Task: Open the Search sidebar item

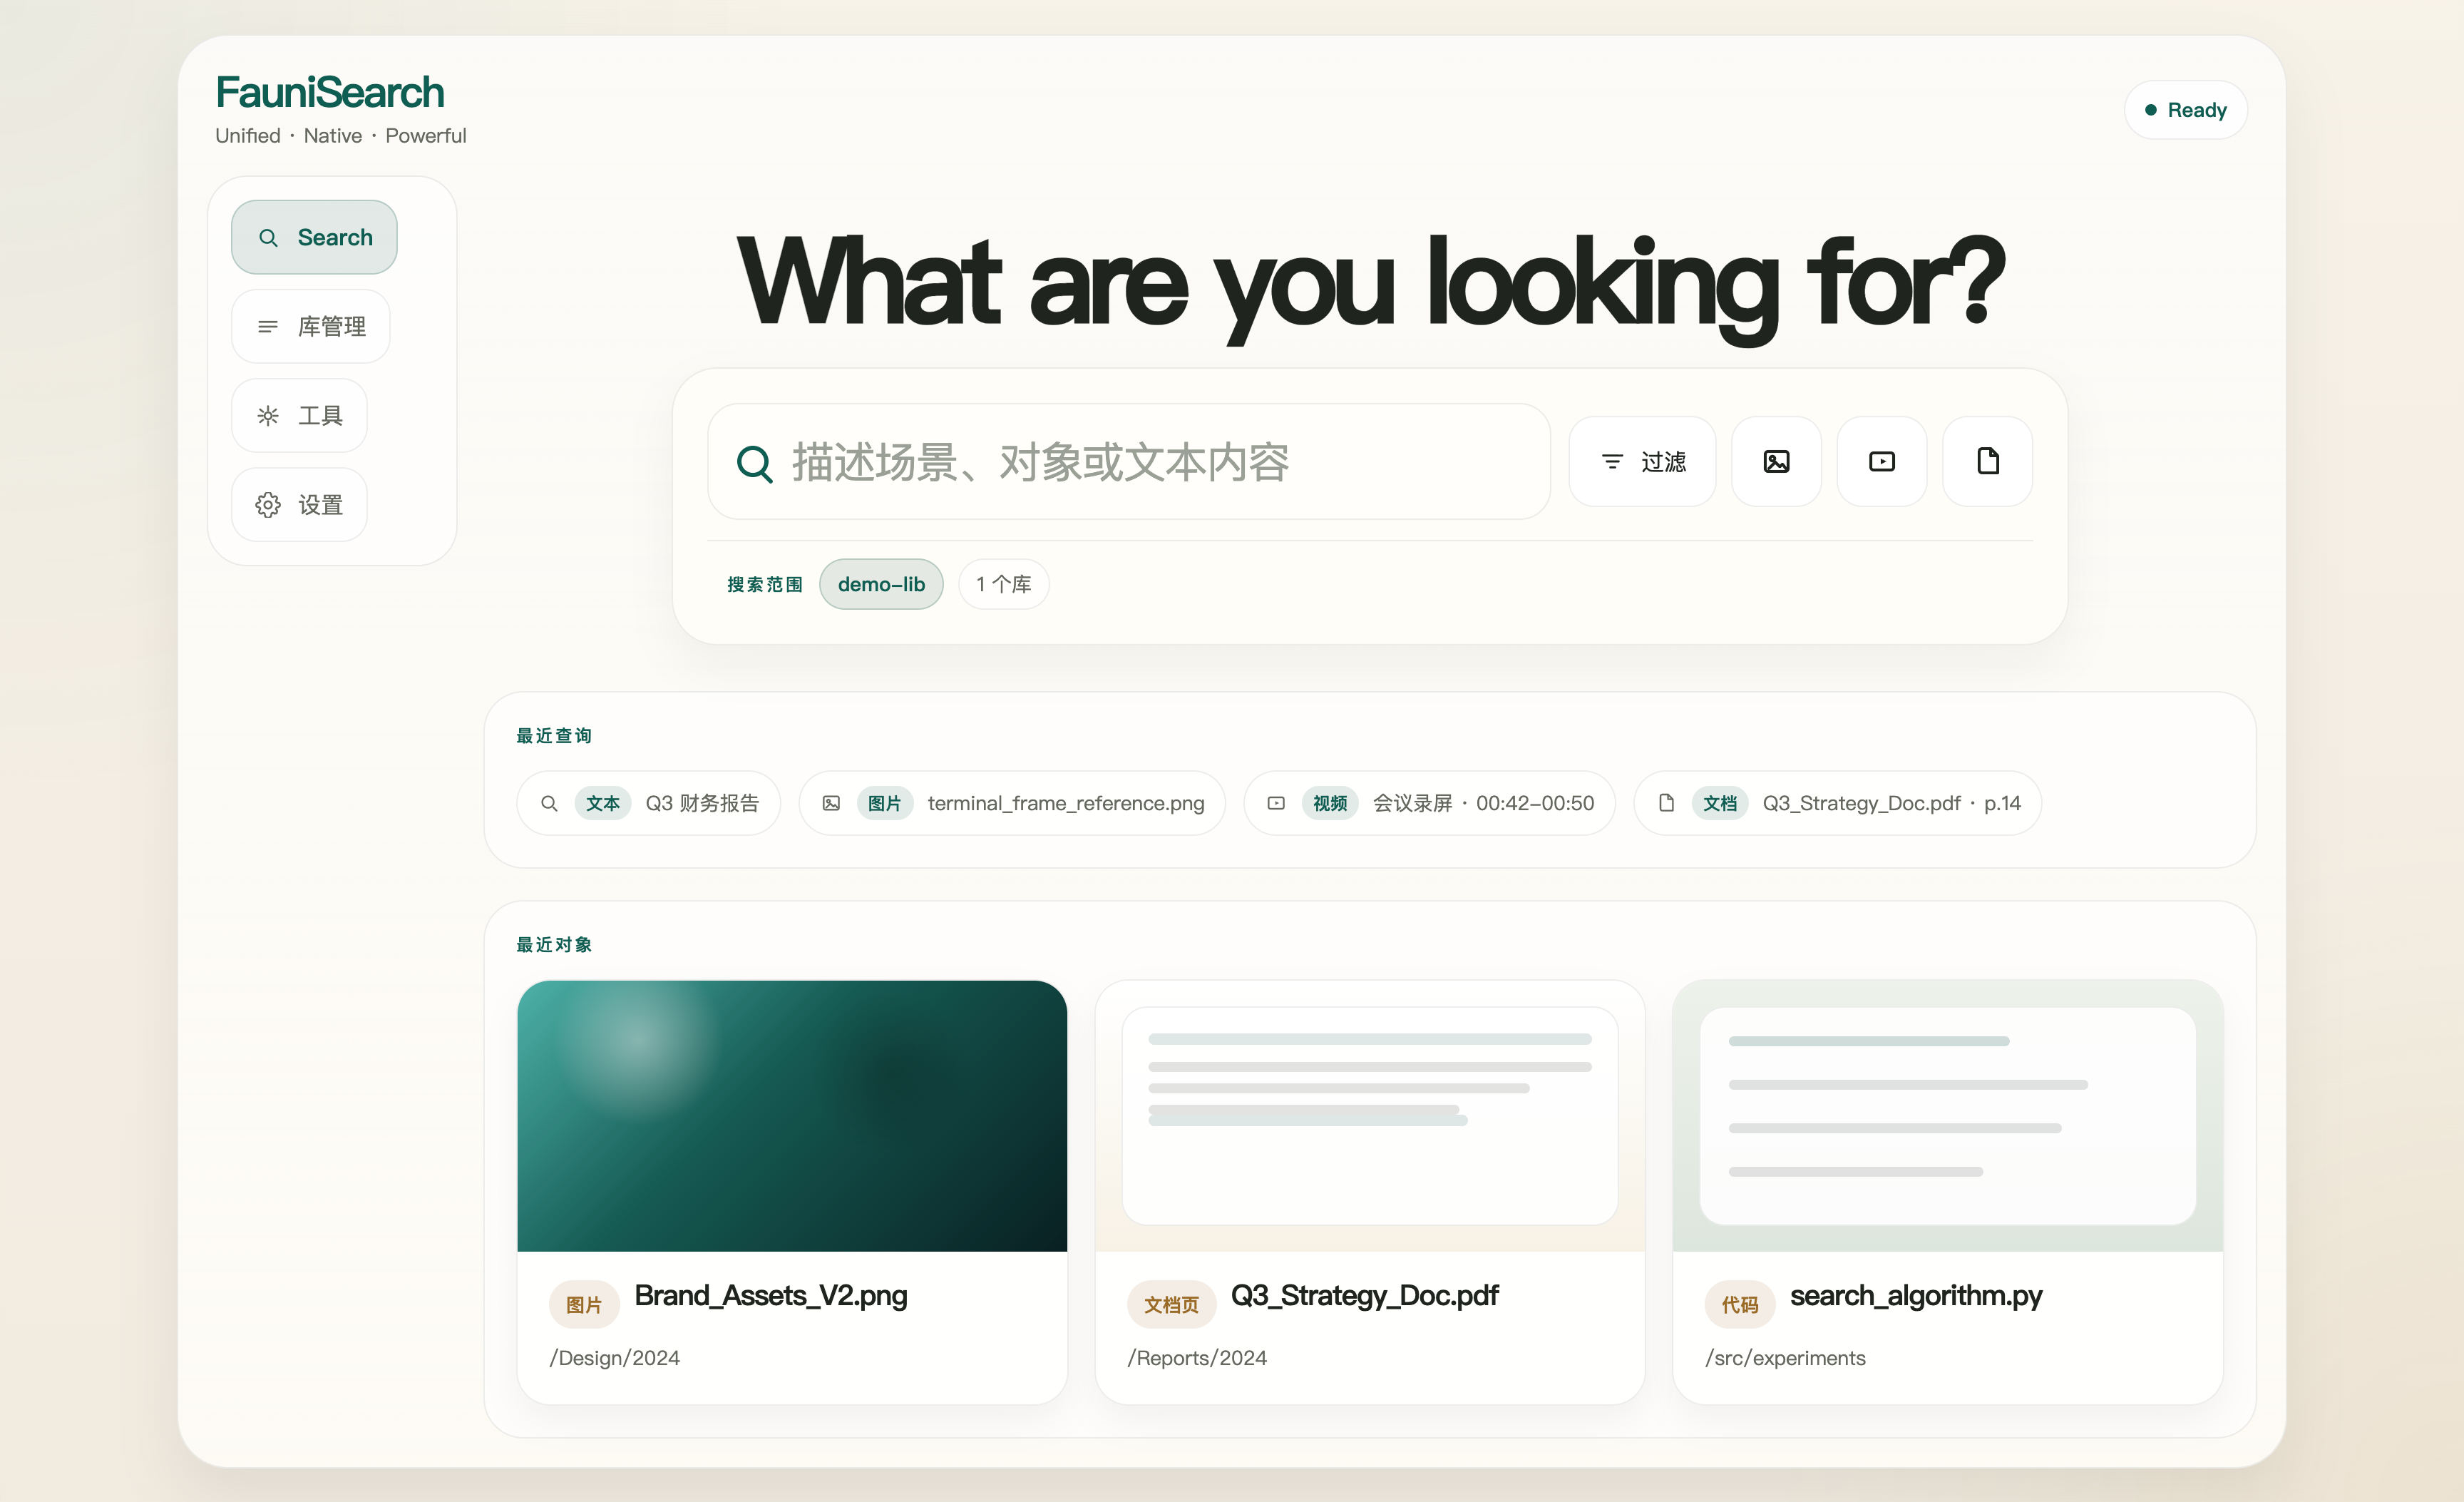Action: click(x=314, y=237)
